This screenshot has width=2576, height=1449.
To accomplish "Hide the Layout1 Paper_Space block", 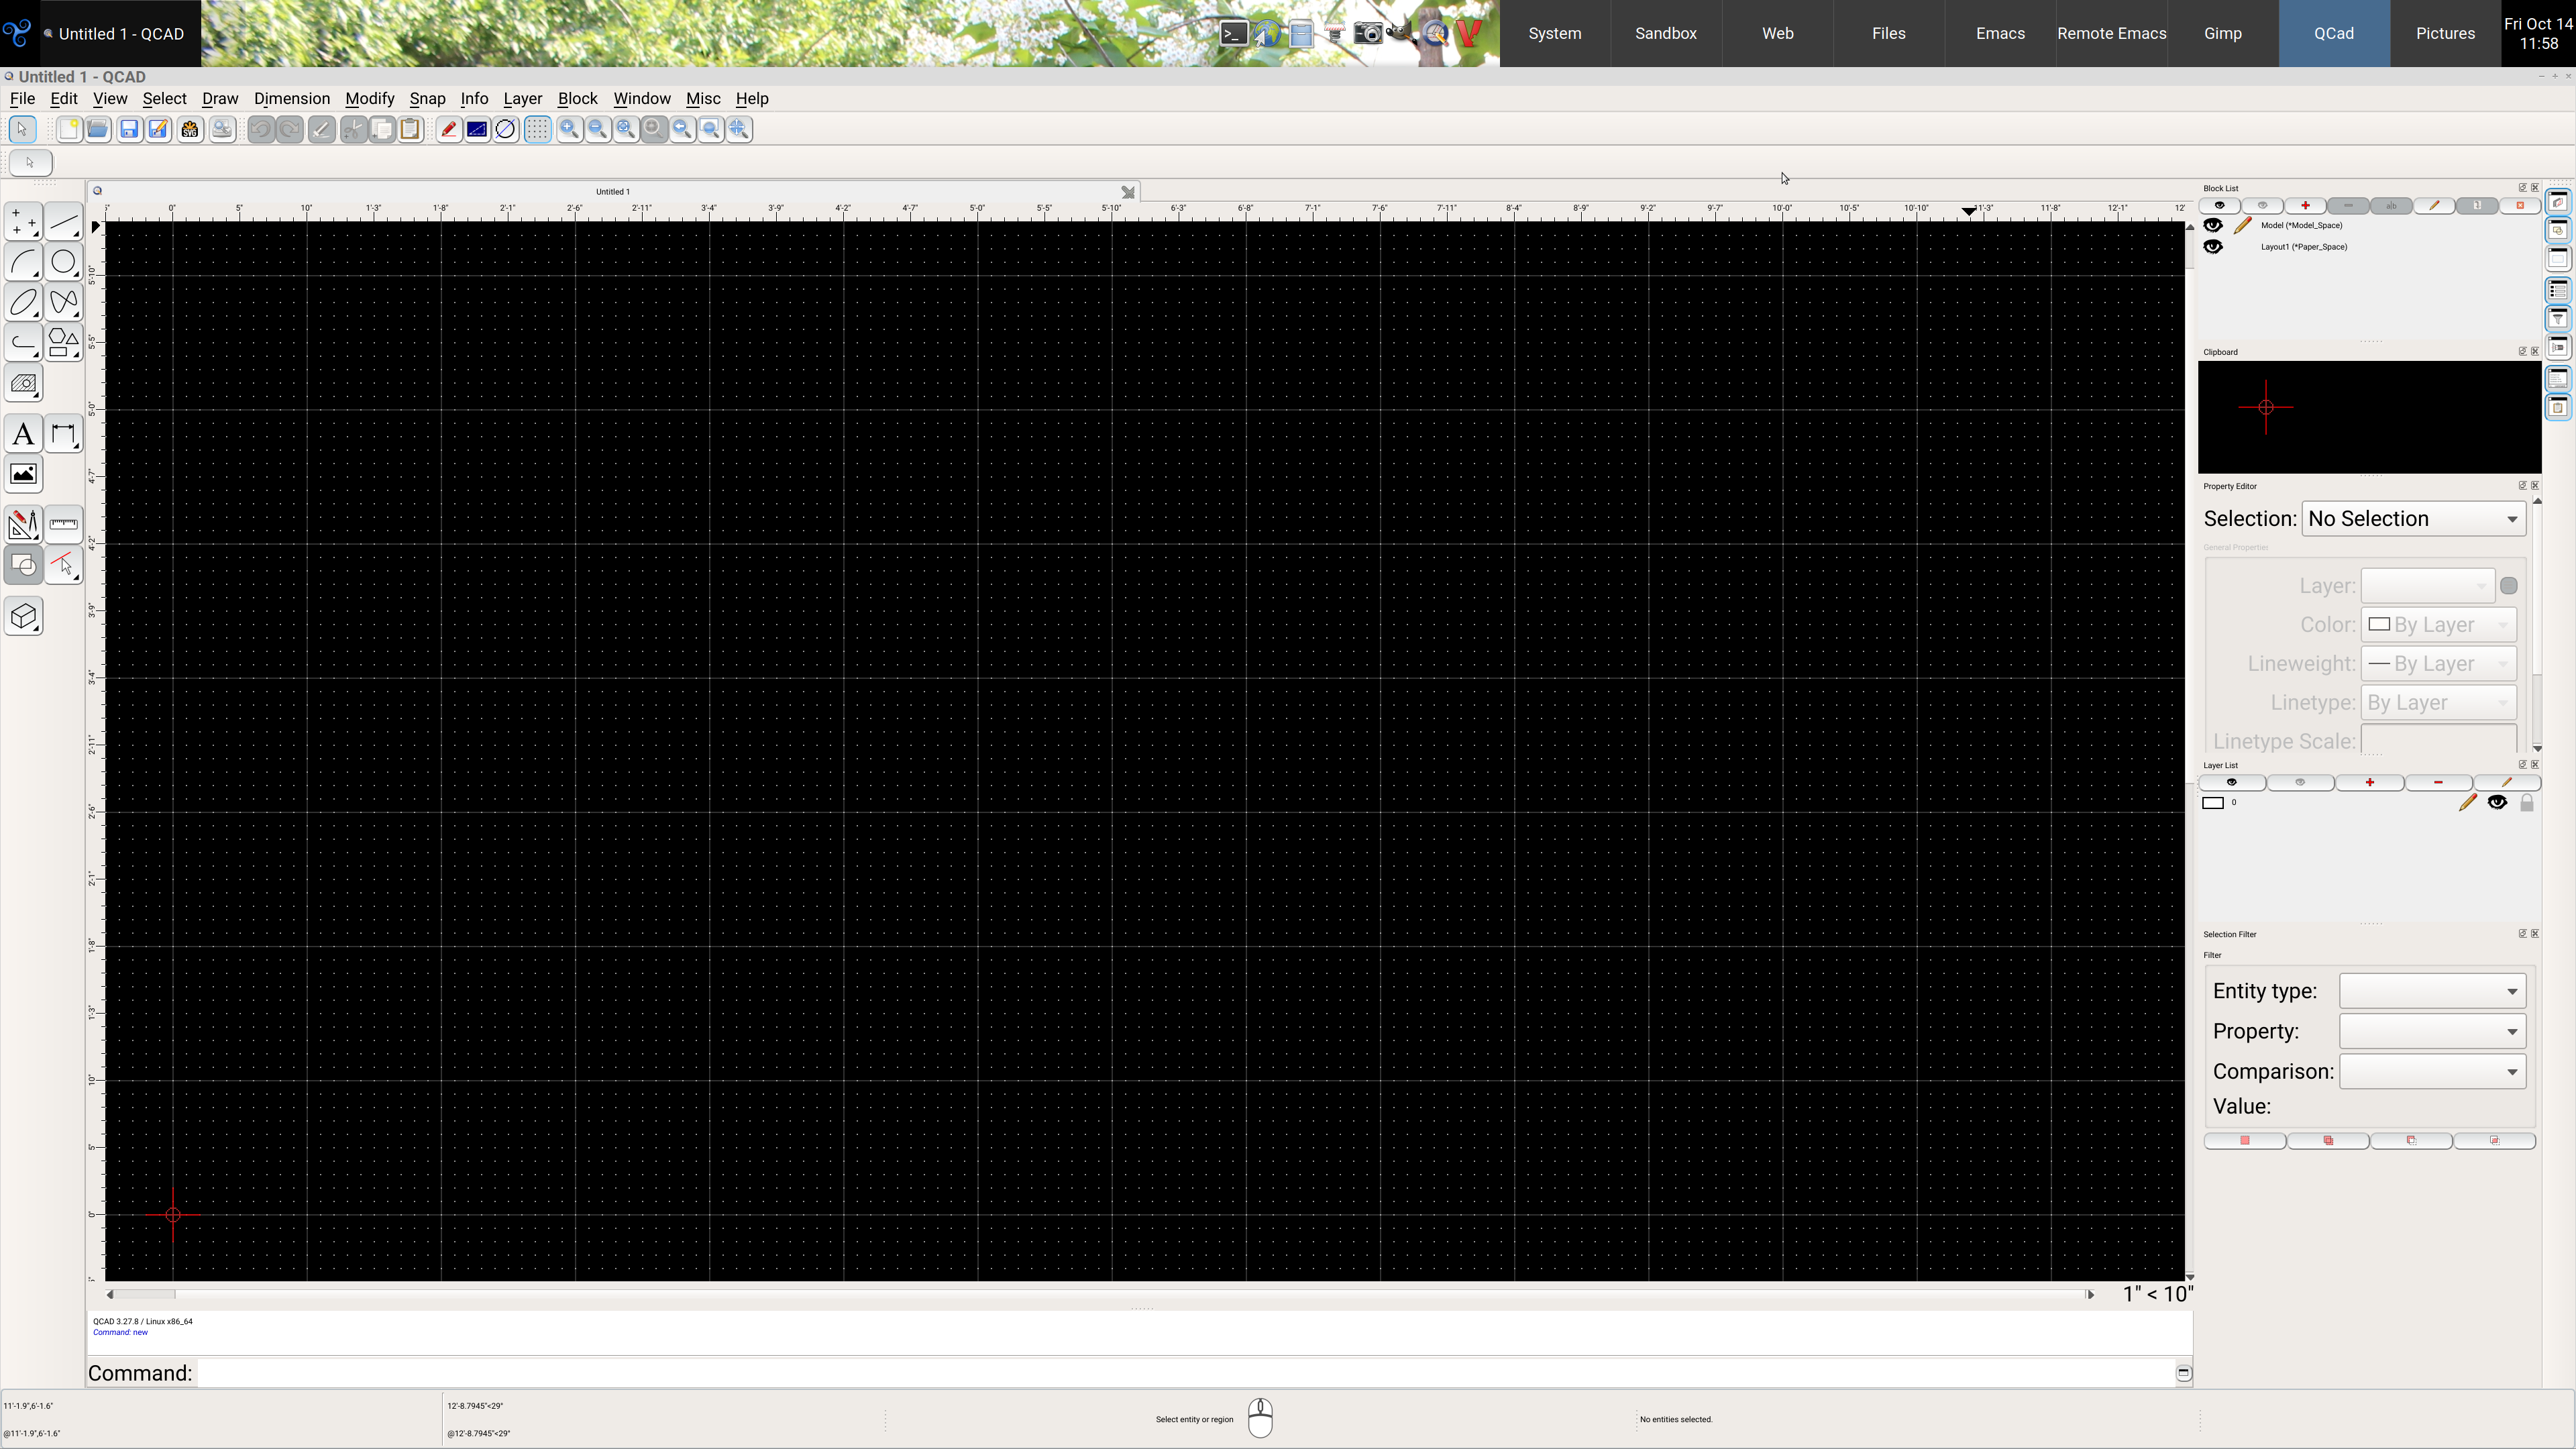I will point(2213,247).
